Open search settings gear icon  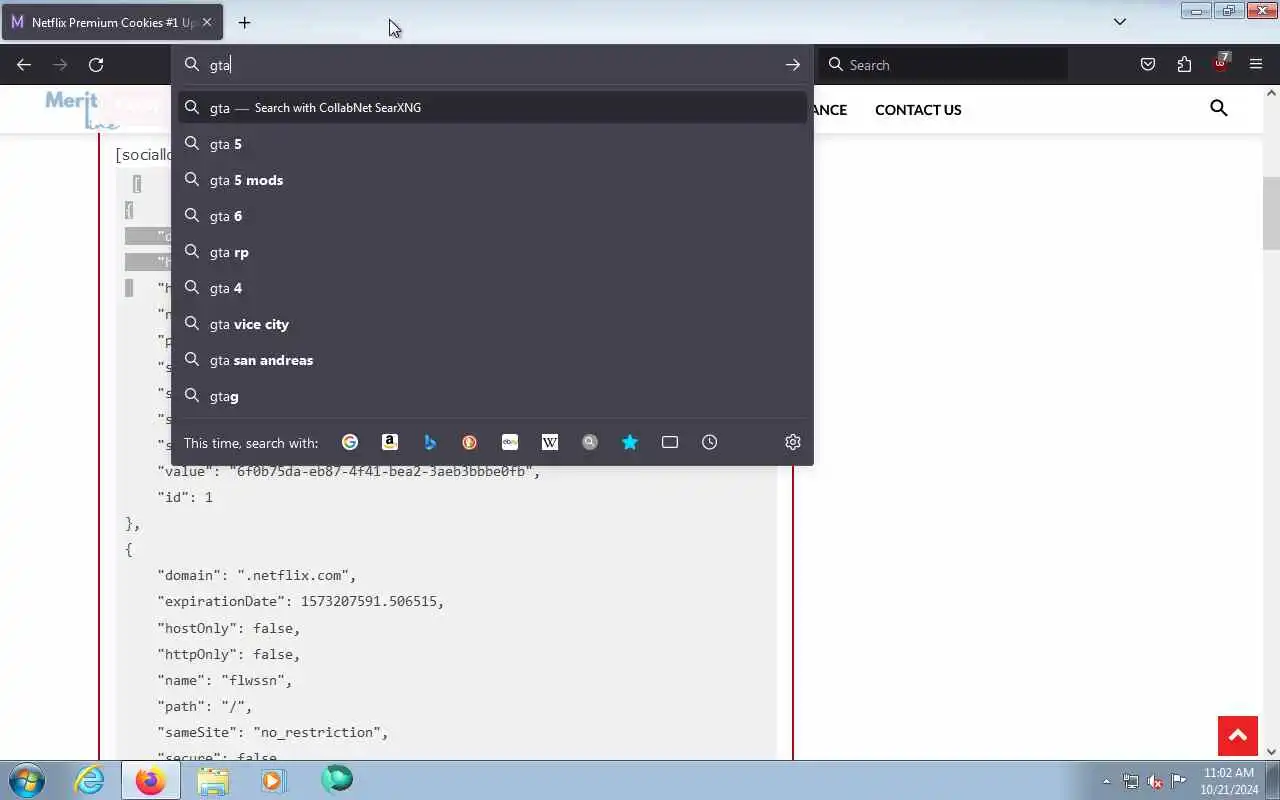(793, 442)
